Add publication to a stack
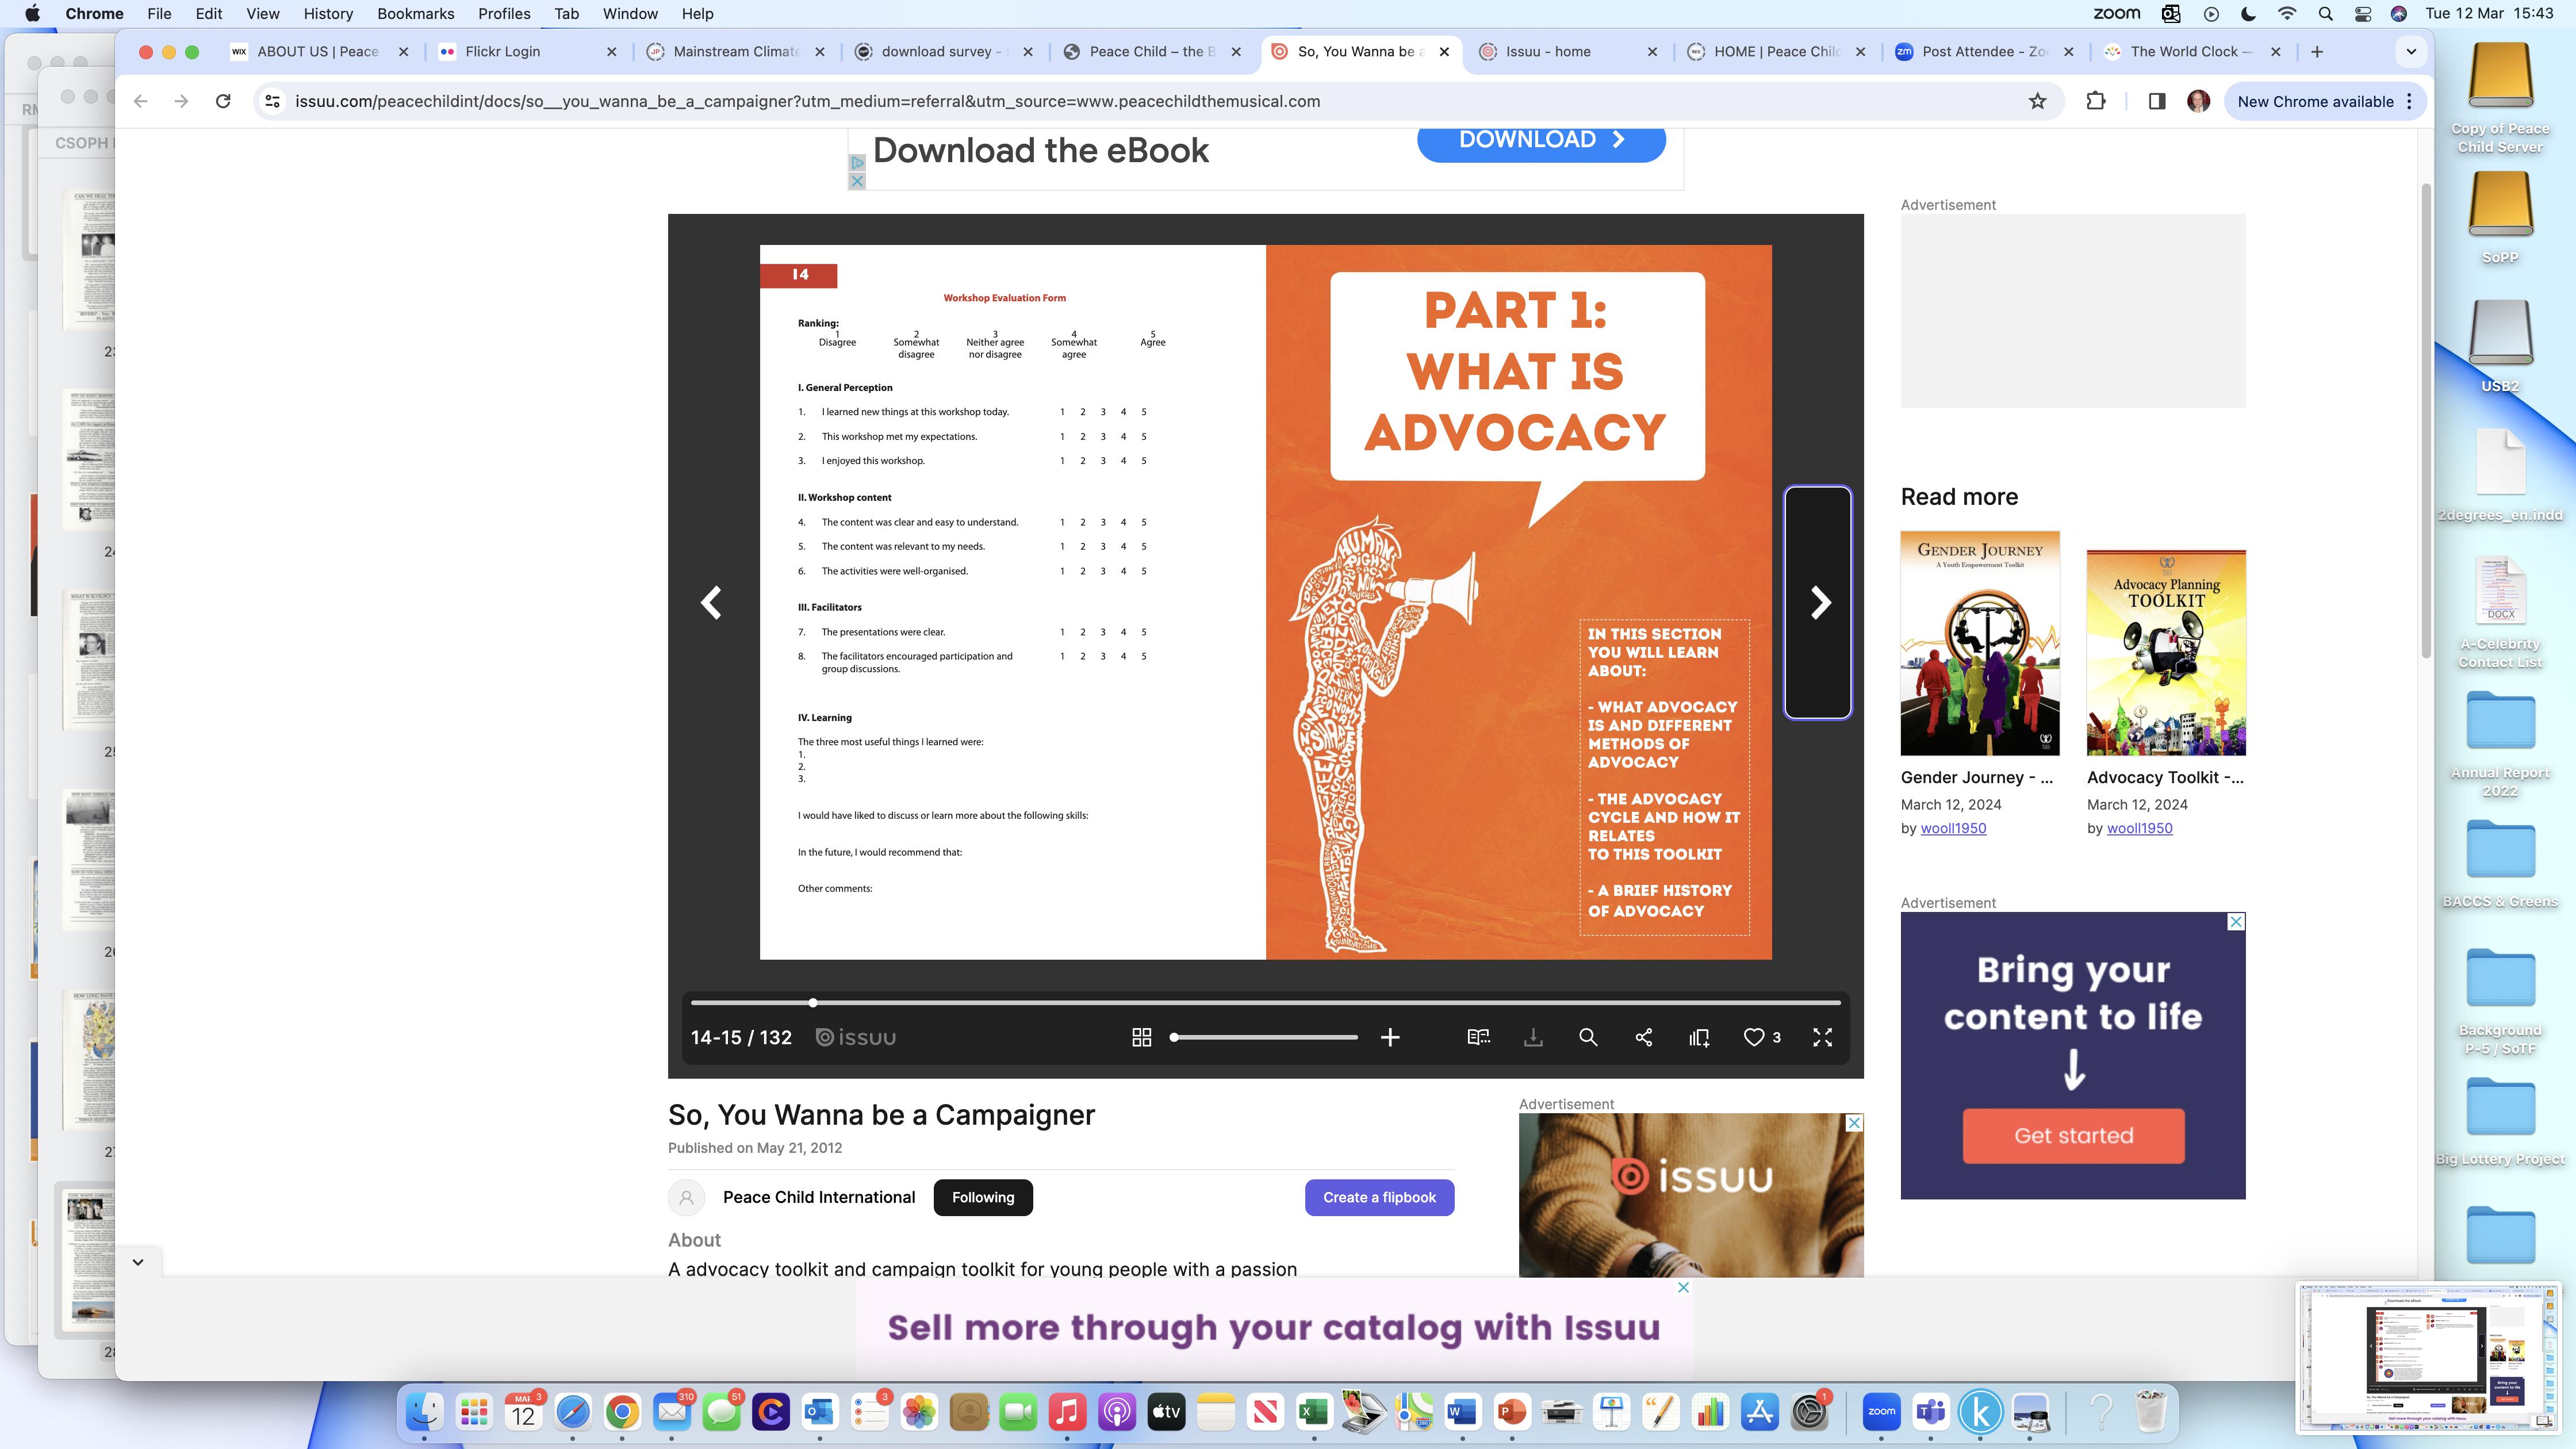 click(1699, 1037)
